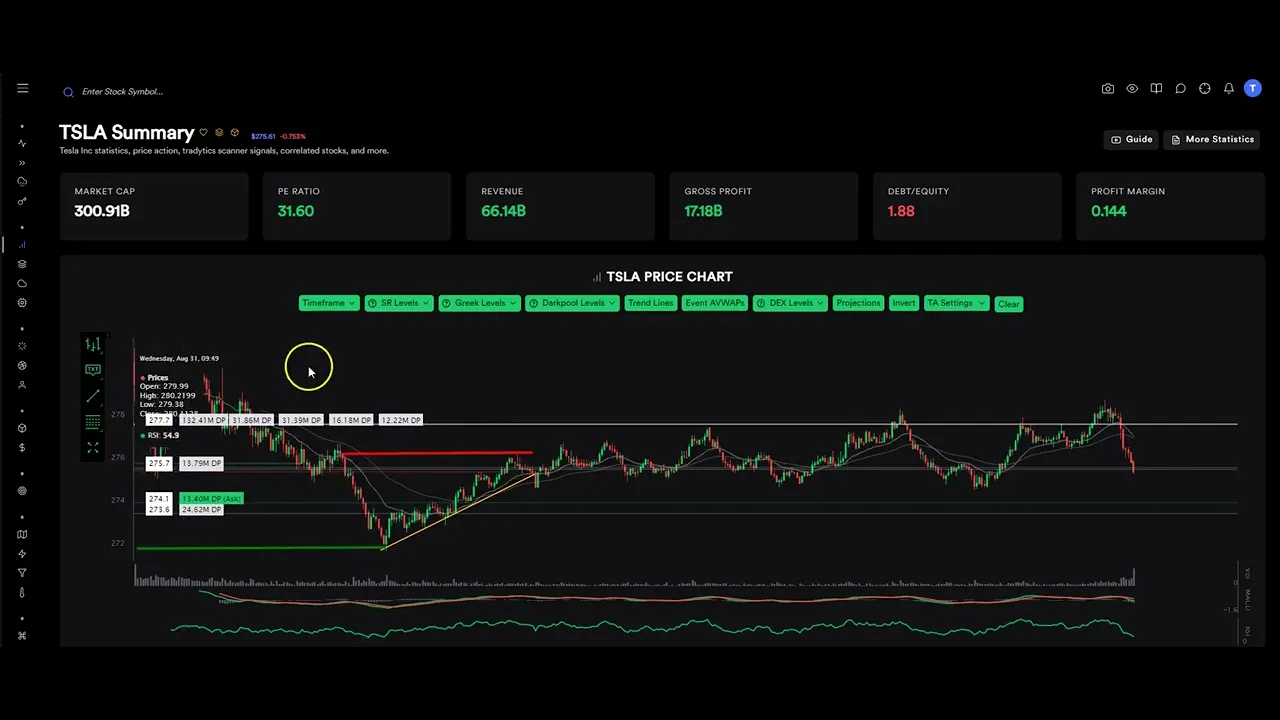Click the Gross Profit 17.18B card
The image size is (1280, 720).
click(764, 206)
